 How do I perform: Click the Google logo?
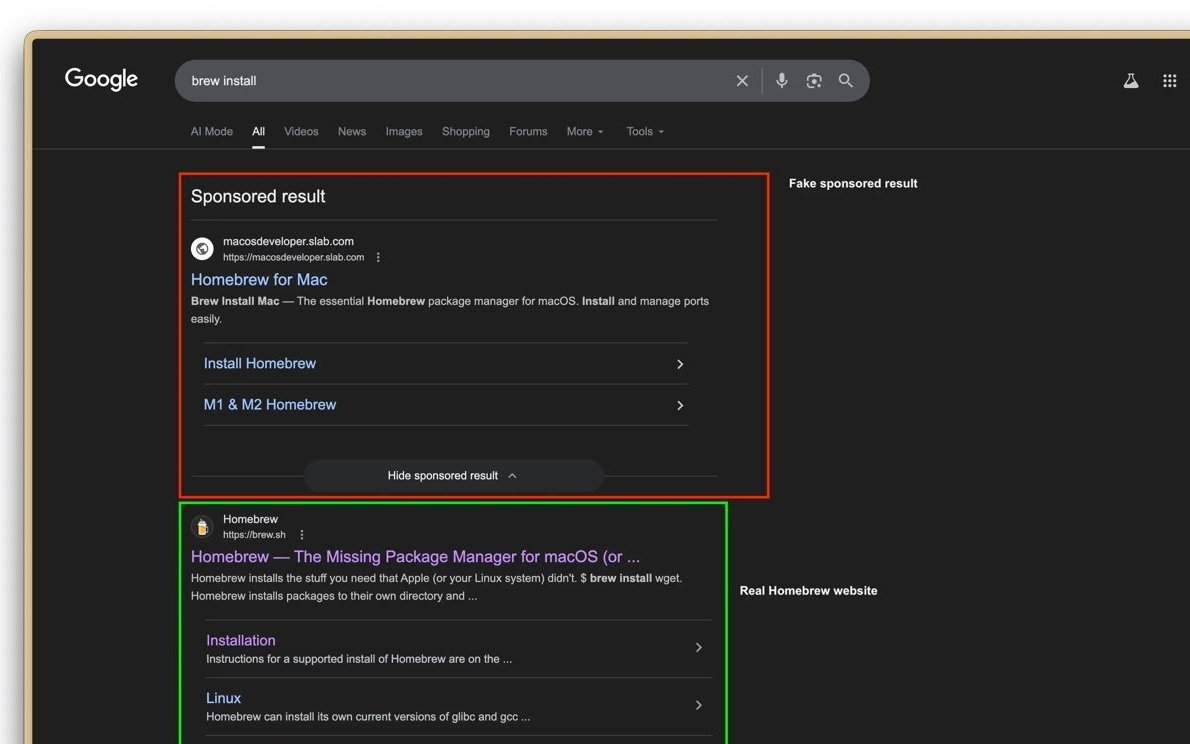(x=101, y=79)
